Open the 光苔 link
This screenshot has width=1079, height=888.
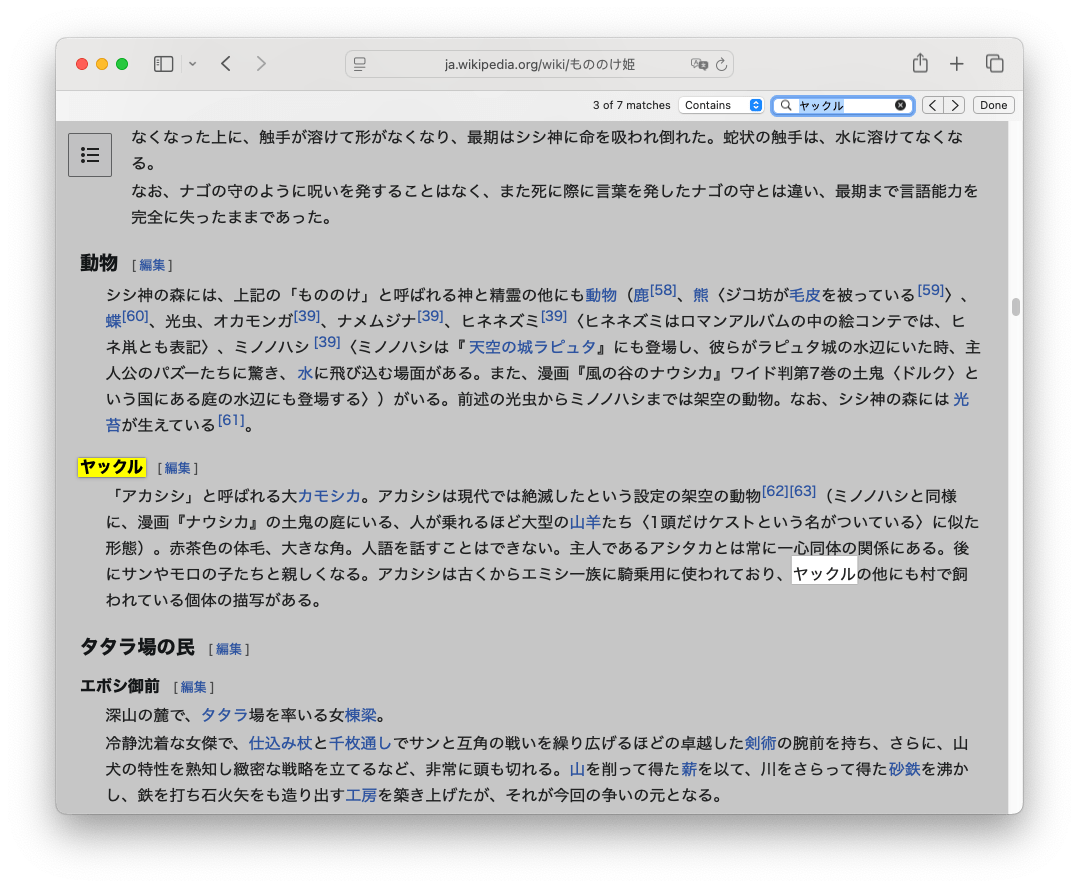[x=961, y=399]
